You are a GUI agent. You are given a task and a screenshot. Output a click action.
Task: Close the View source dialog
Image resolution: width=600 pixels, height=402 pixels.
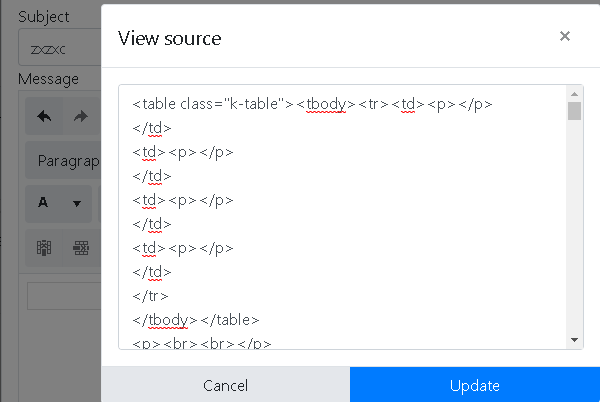click(565, 37)
